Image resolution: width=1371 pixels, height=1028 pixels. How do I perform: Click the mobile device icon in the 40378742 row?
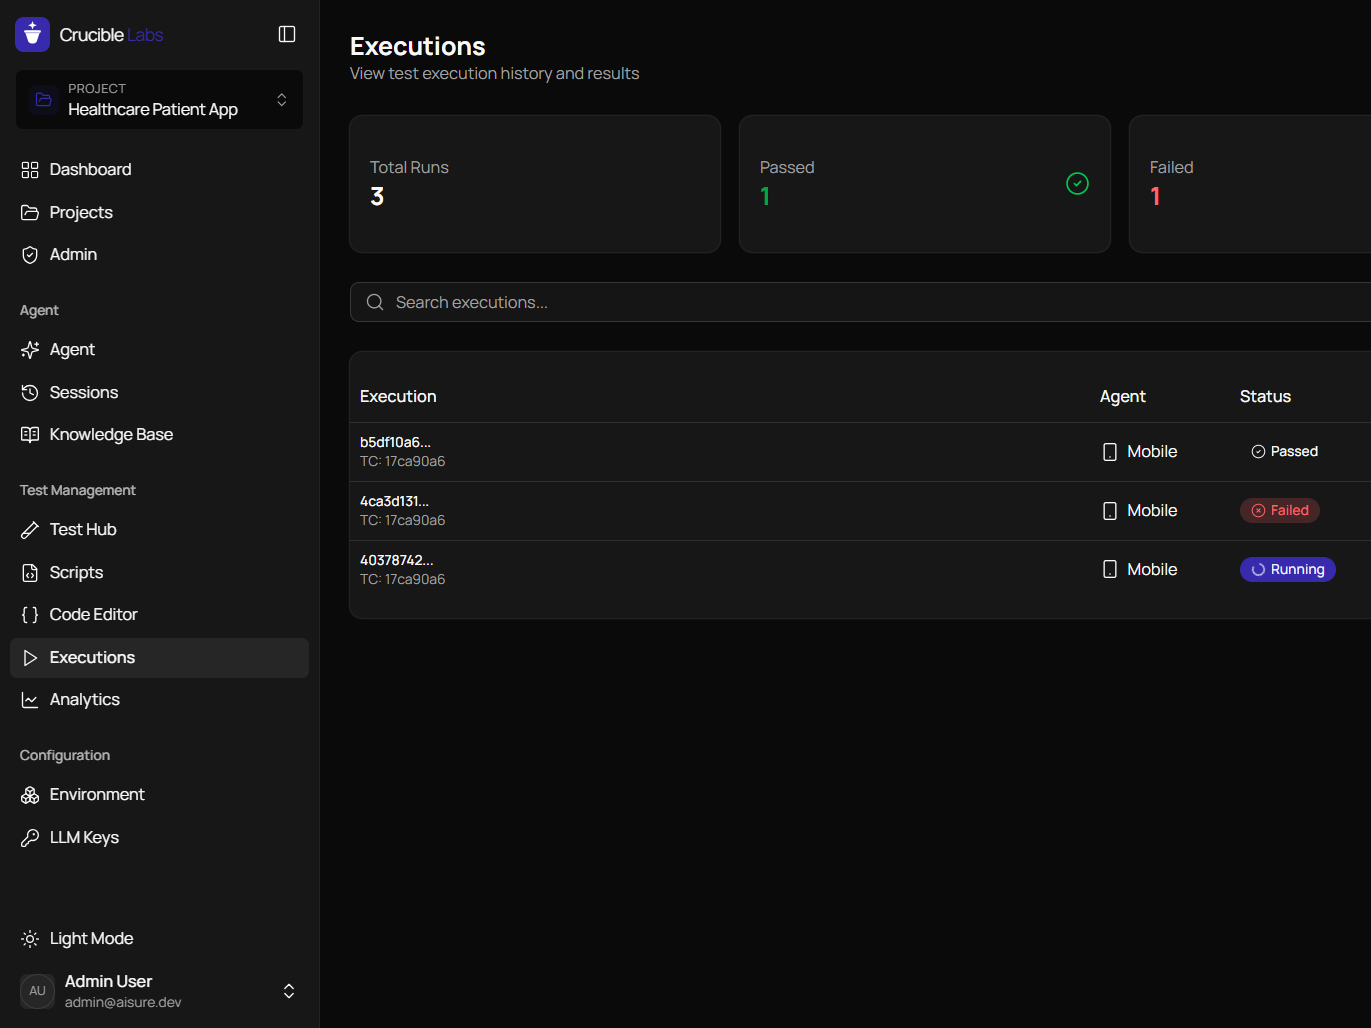(x=1110, y=570)
